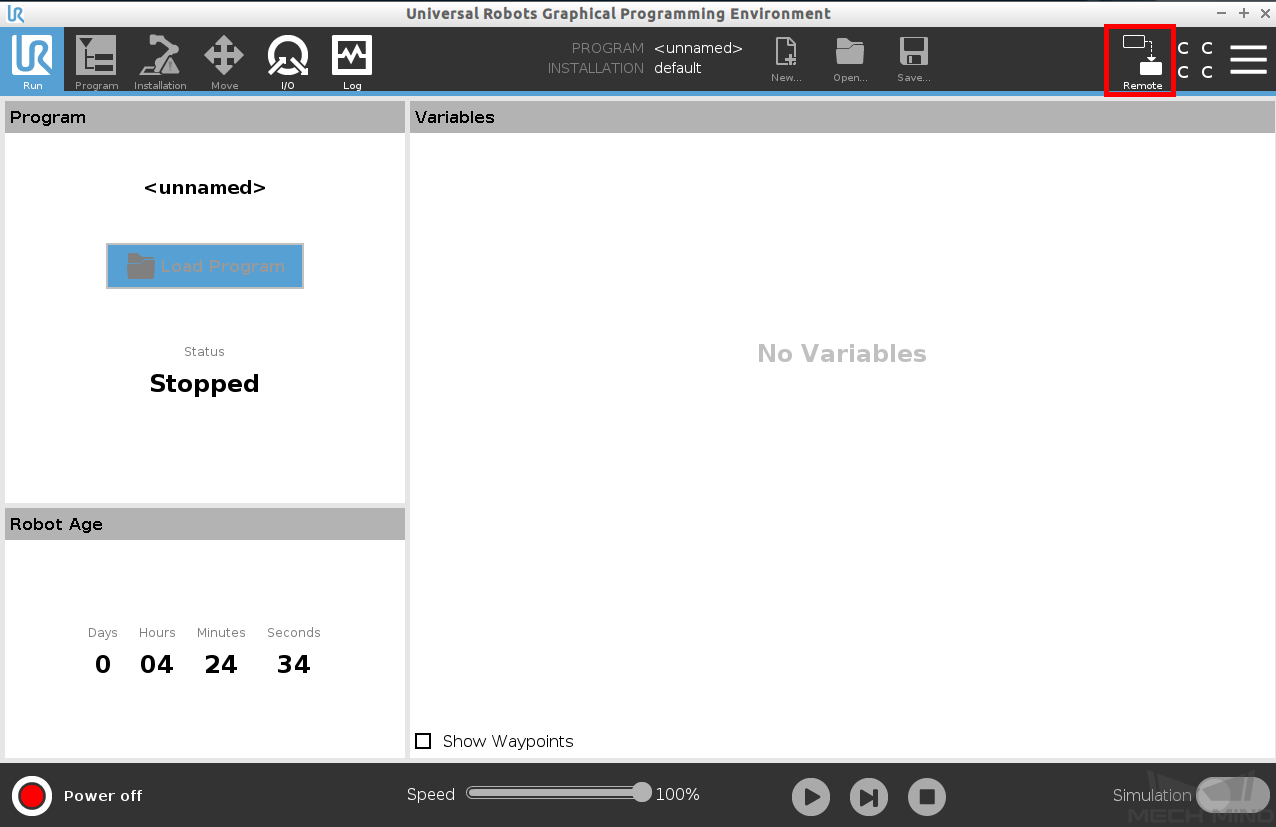Click the Open folder icon
This screenshot has width=1276, height=827.
click(850, 59)
